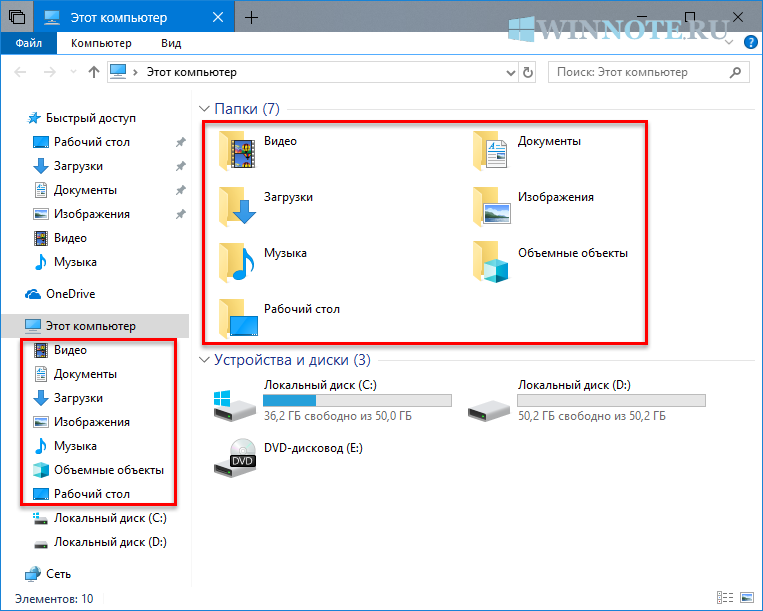This screenshot has width=763, height=611.
Task: Open Загрузки under Этот компьютер in sidebar
Action: (x=68, y=398)
